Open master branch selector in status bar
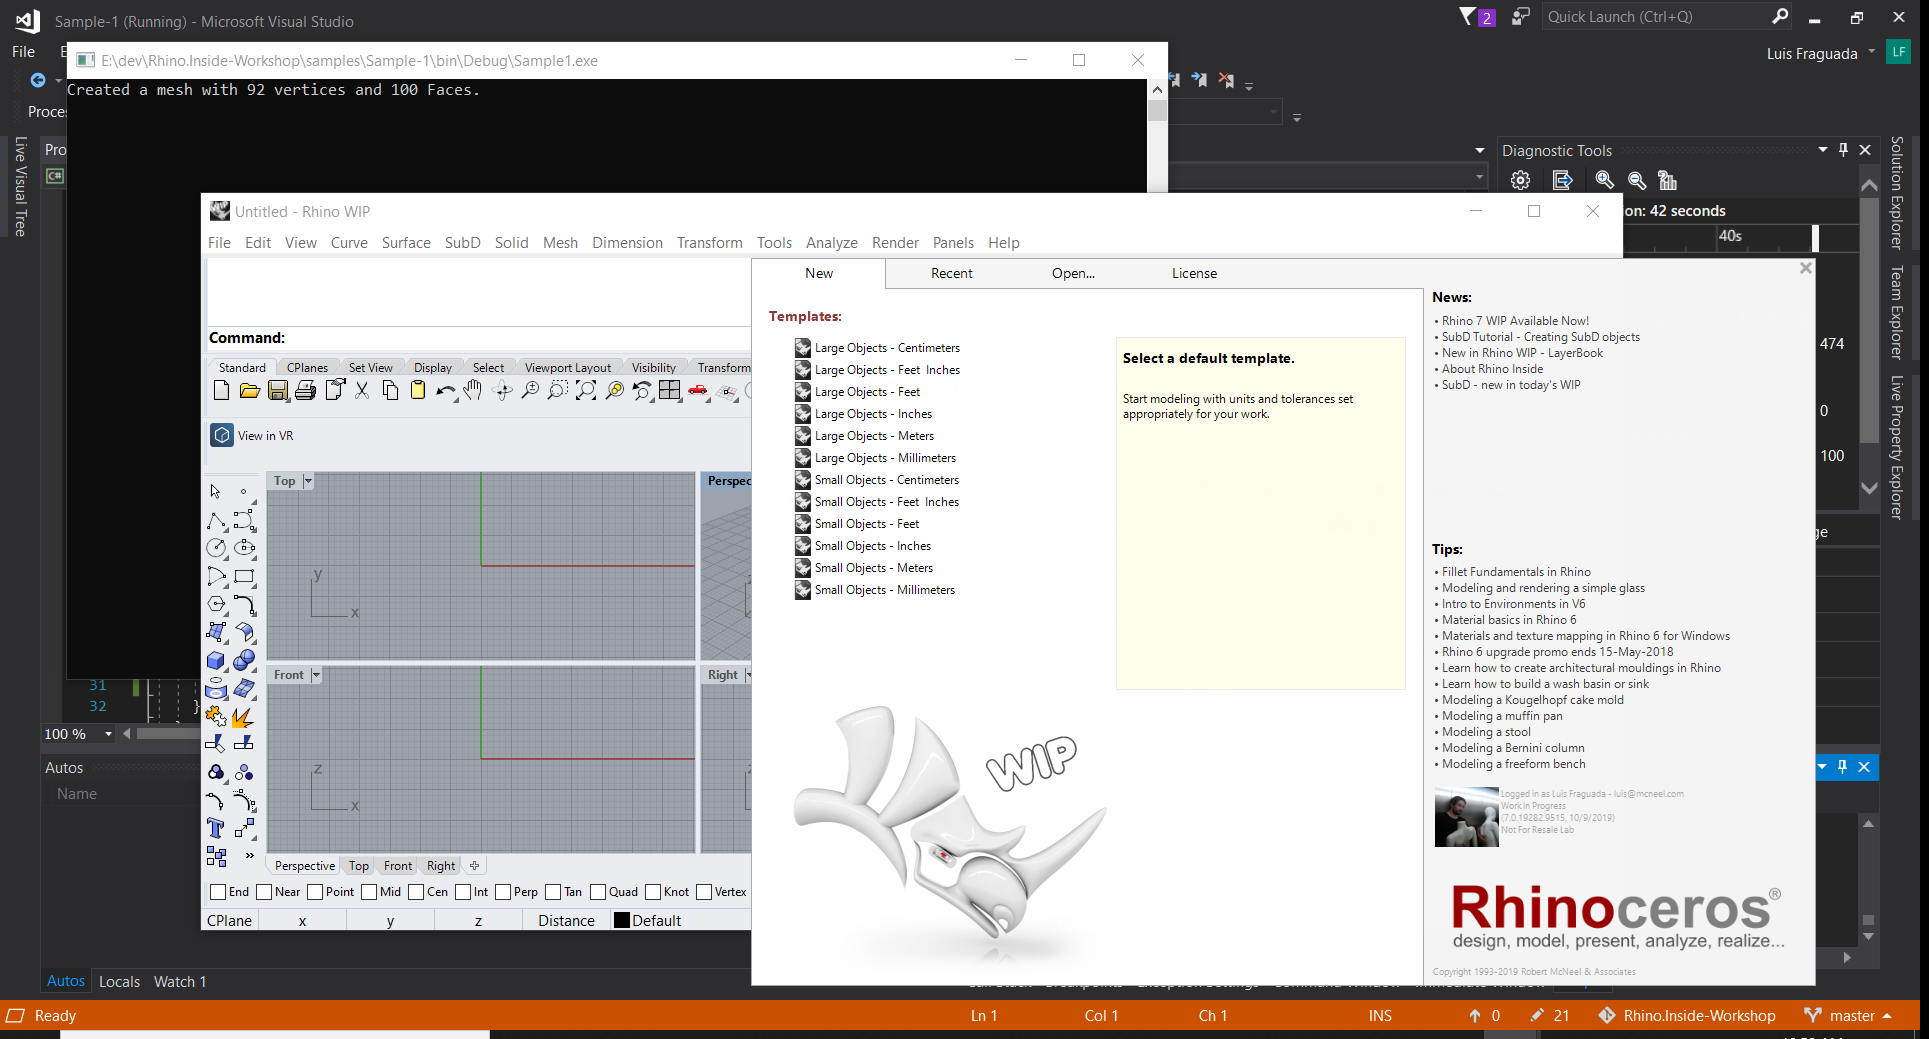Image resolution: width=1929 pixels, height=1039 pixels. tap(1848, 1016)
